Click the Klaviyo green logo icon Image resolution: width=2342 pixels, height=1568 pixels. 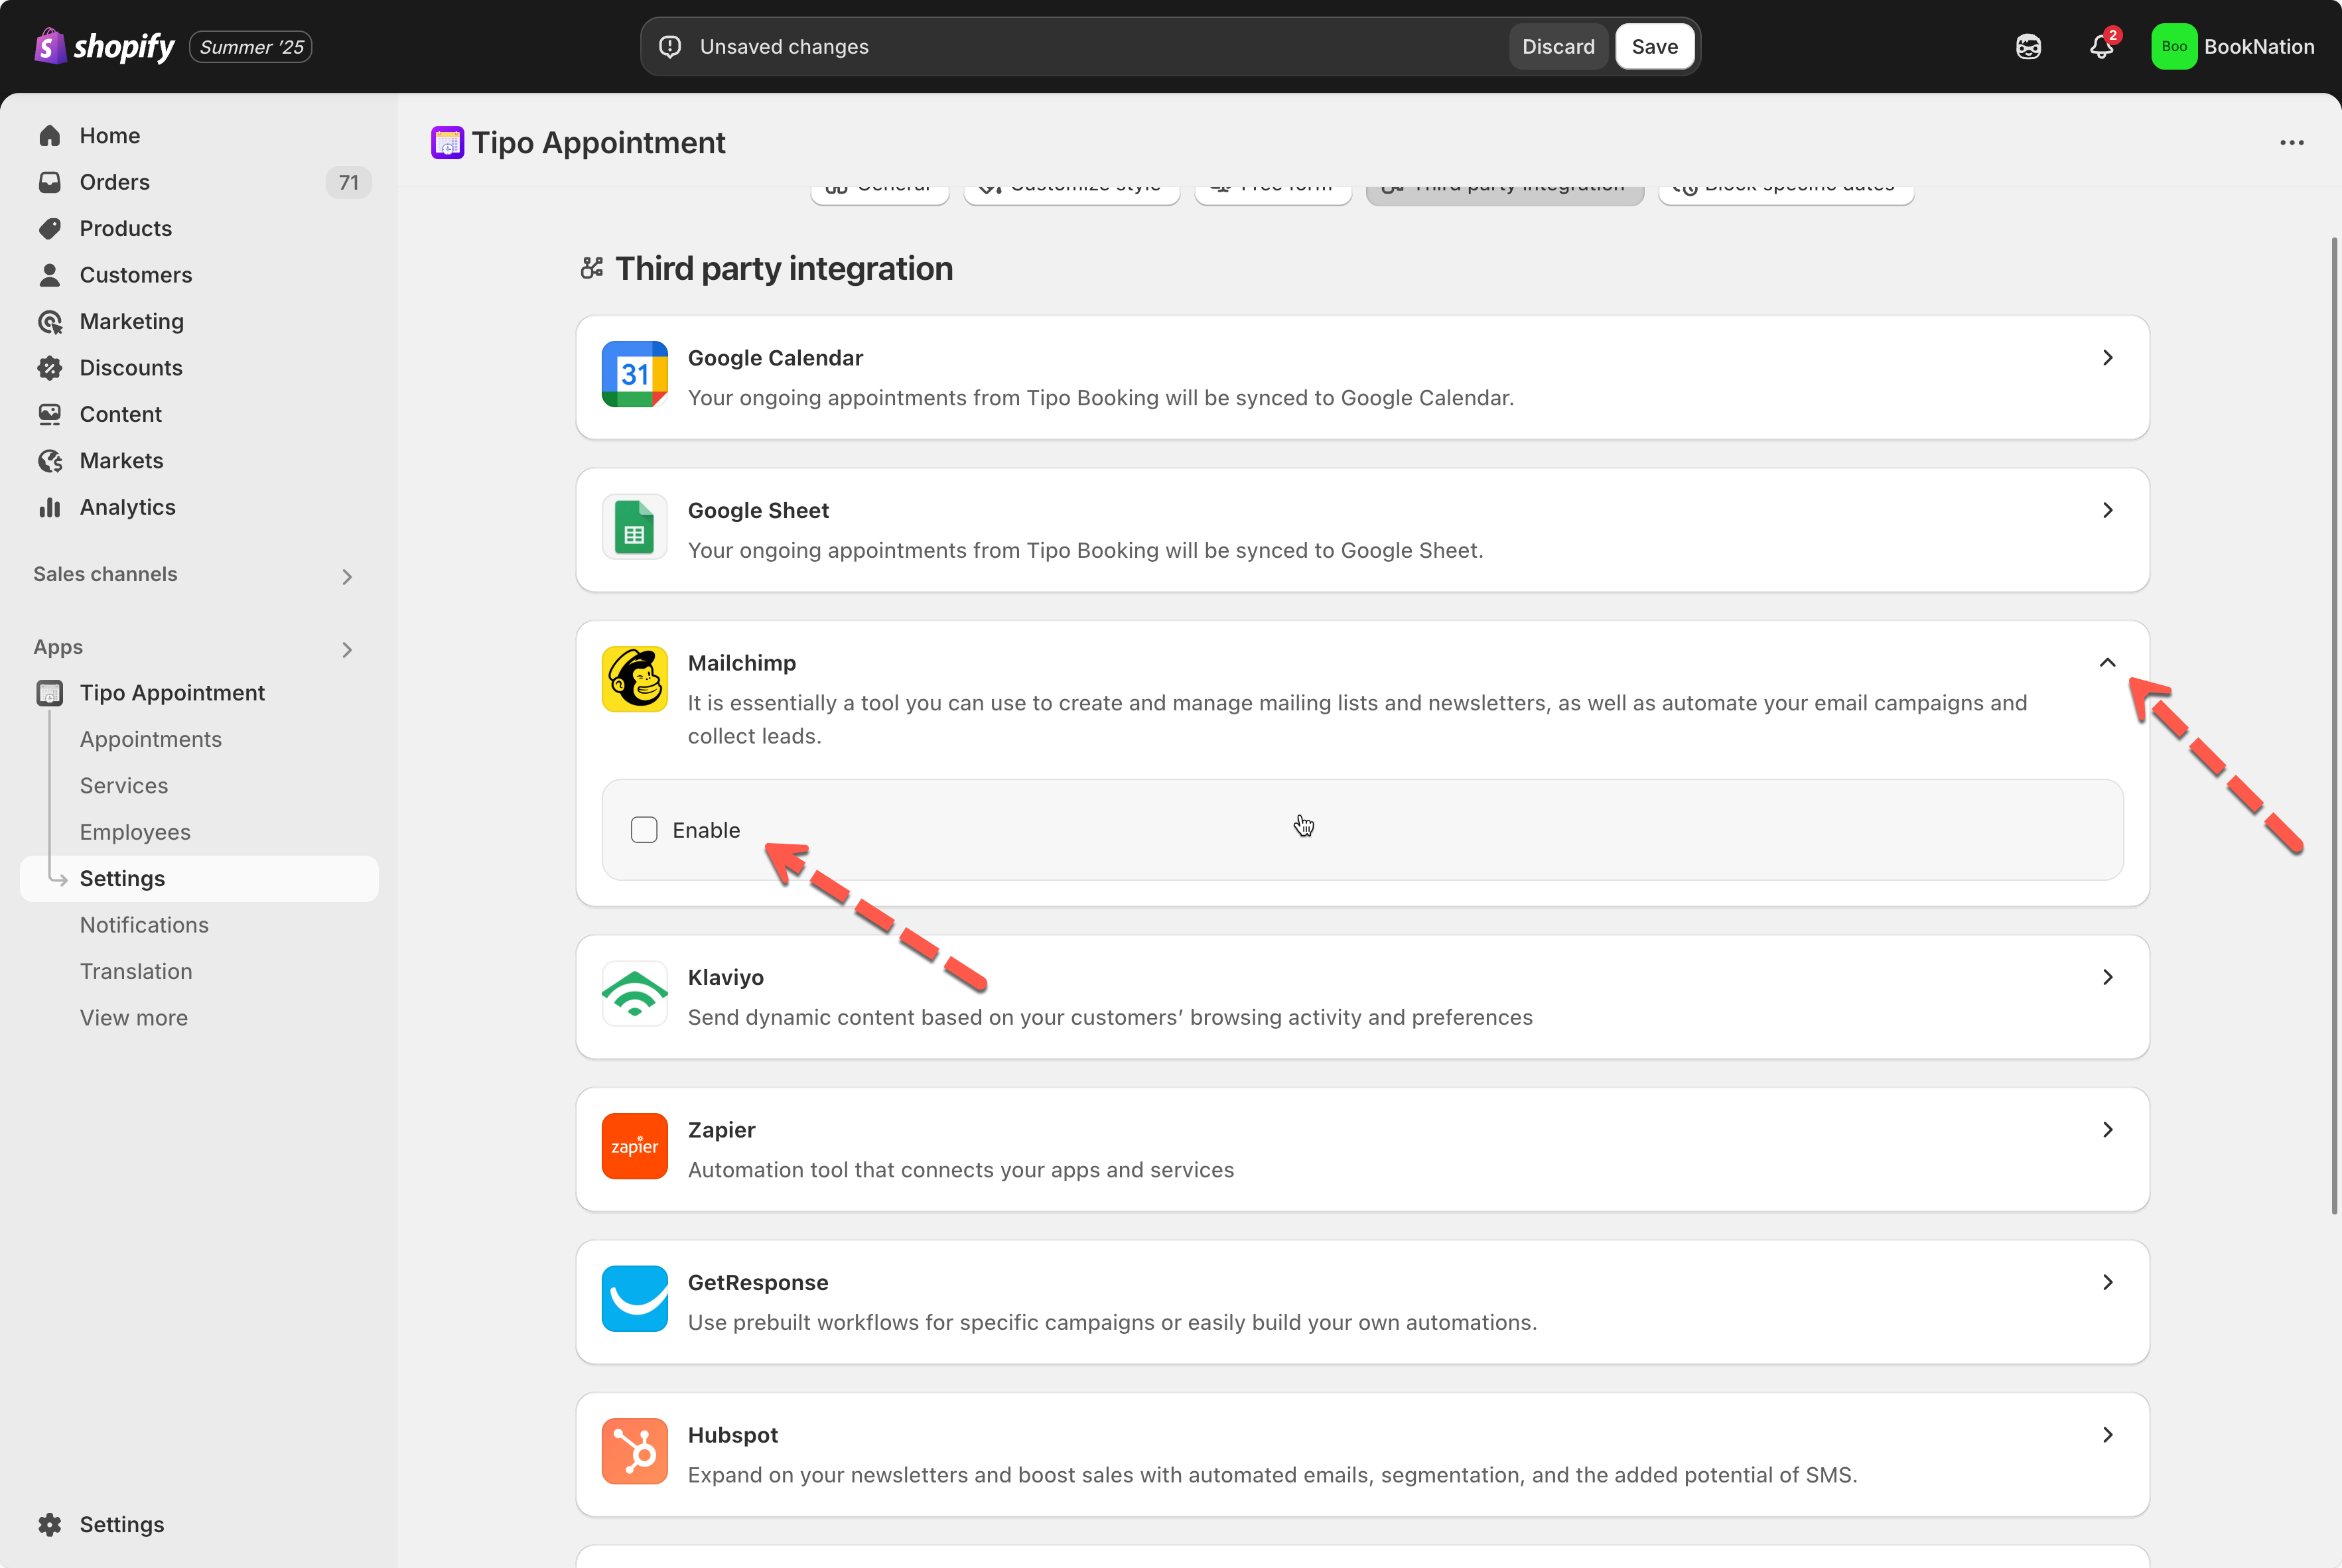pyautogui.click(x=634, y=993)
